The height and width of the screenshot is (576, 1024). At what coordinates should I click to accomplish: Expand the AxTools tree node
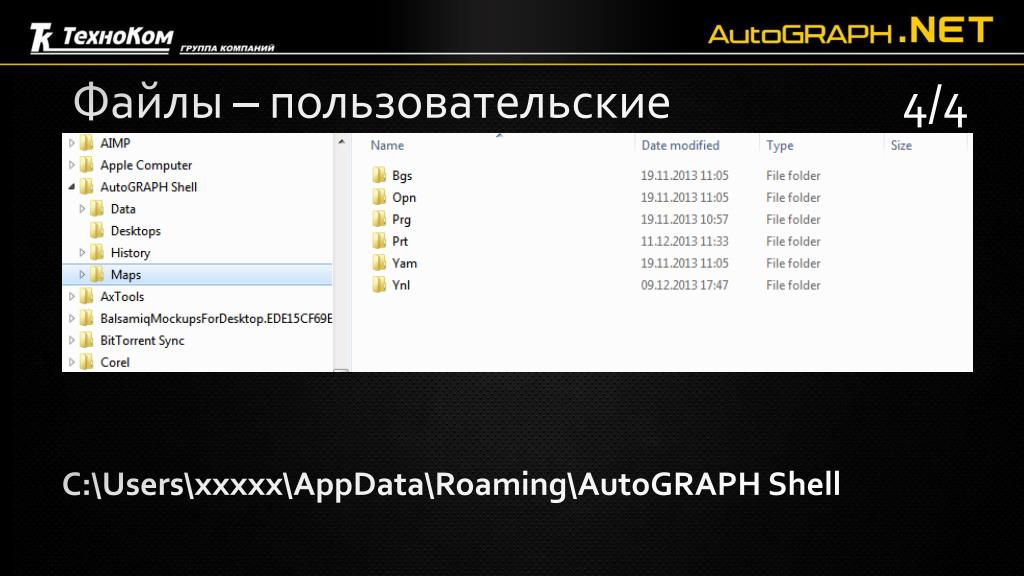(72, 296)
